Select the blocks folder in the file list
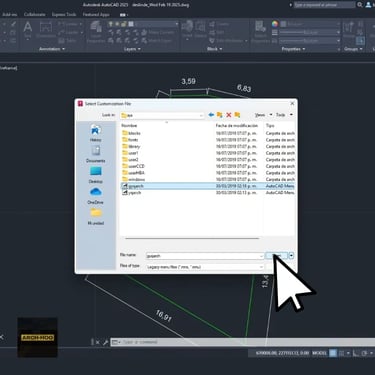375x375 pixels. click(x=132, y=133)
